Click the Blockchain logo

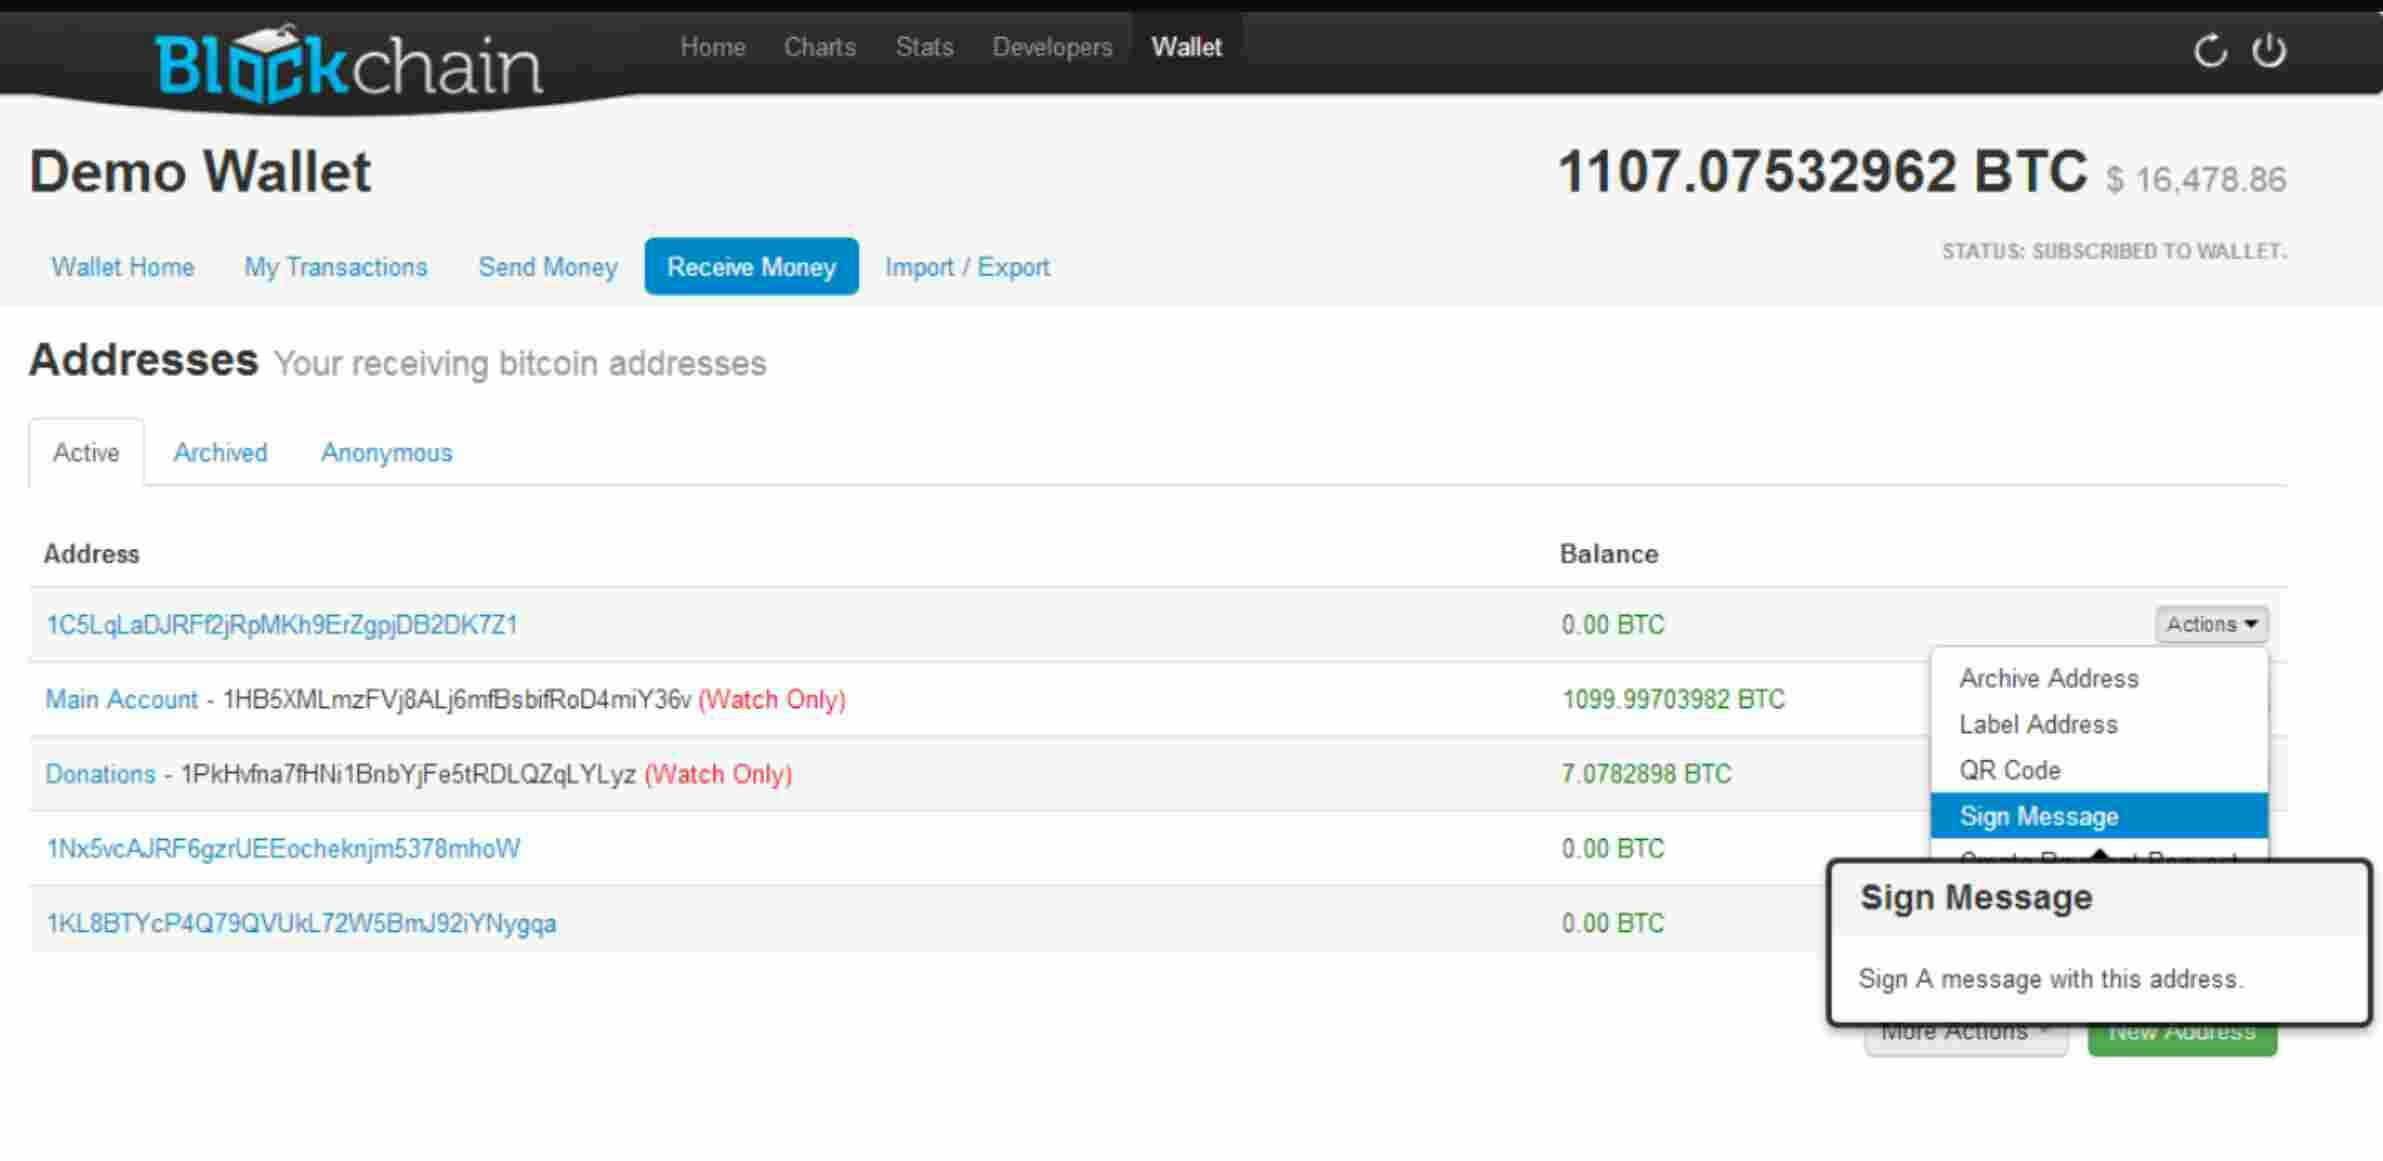click(x=348, y=65)
